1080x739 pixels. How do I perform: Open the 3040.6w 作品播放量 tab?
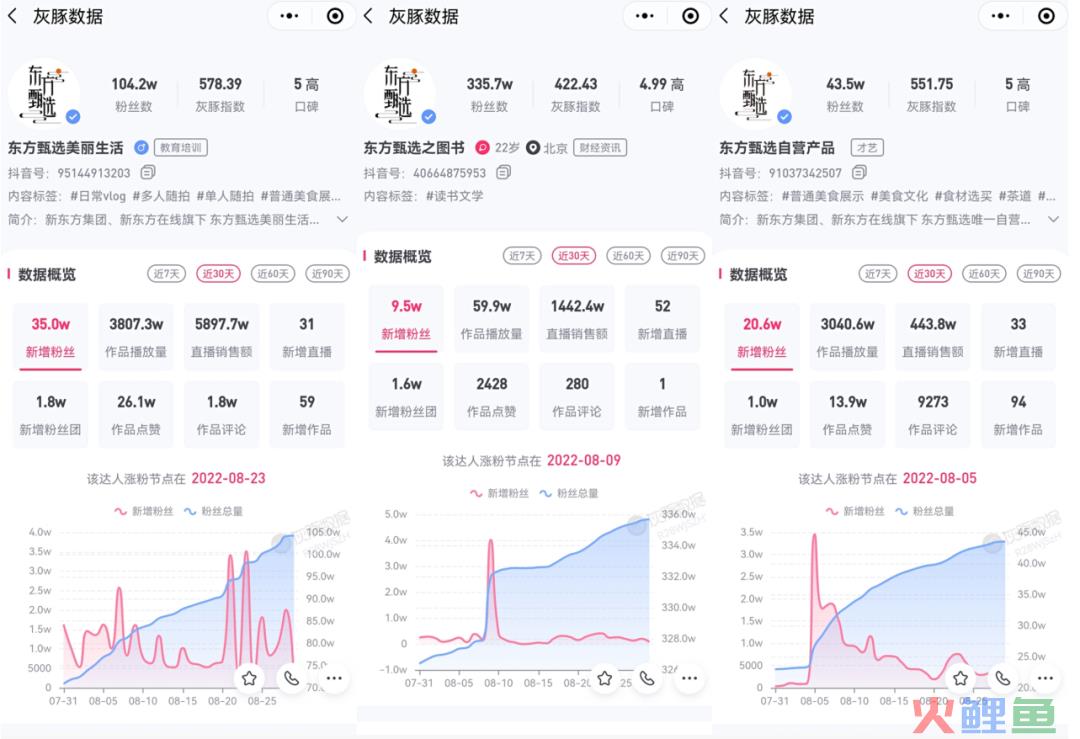coord(847,337)
